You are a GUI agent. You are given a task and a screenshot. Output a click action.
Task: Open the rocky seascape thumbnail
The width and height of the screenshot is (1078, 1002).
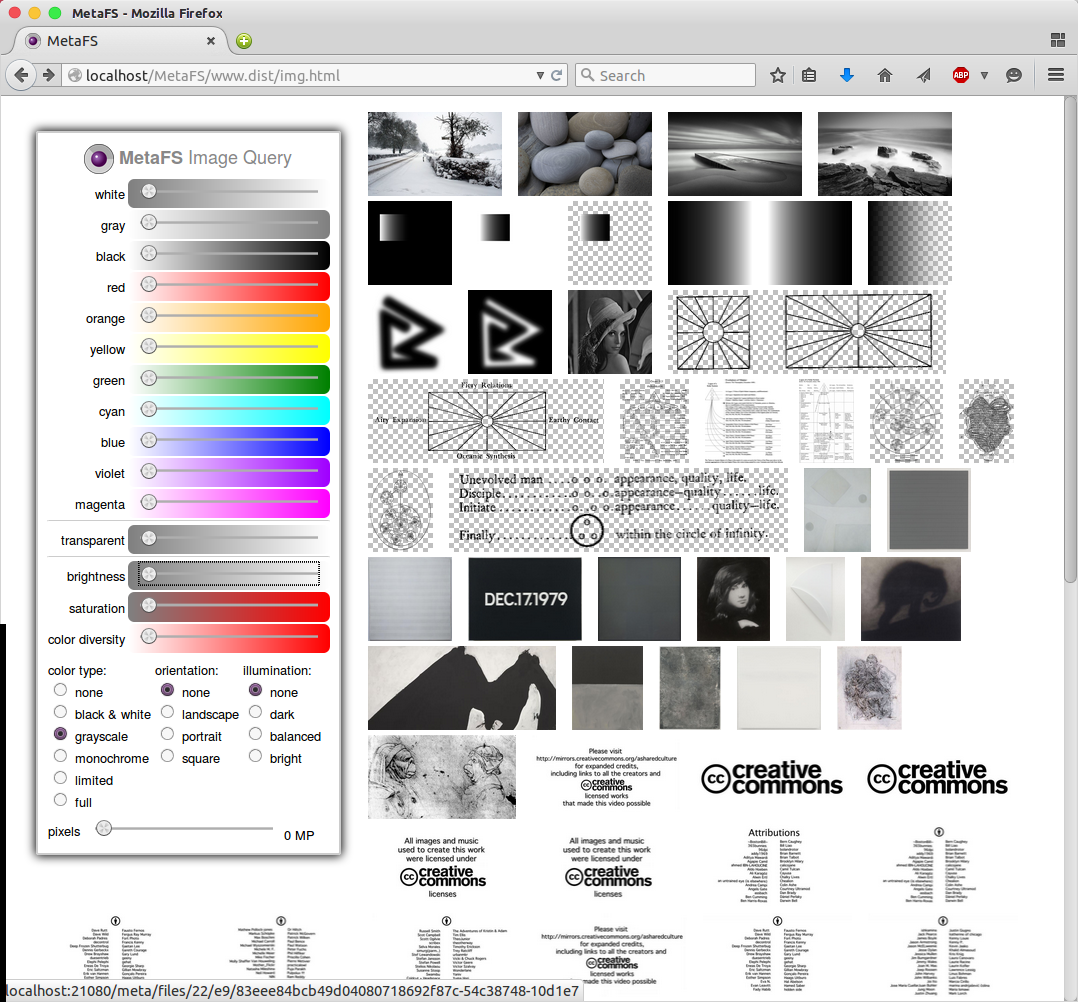(885, 154)
